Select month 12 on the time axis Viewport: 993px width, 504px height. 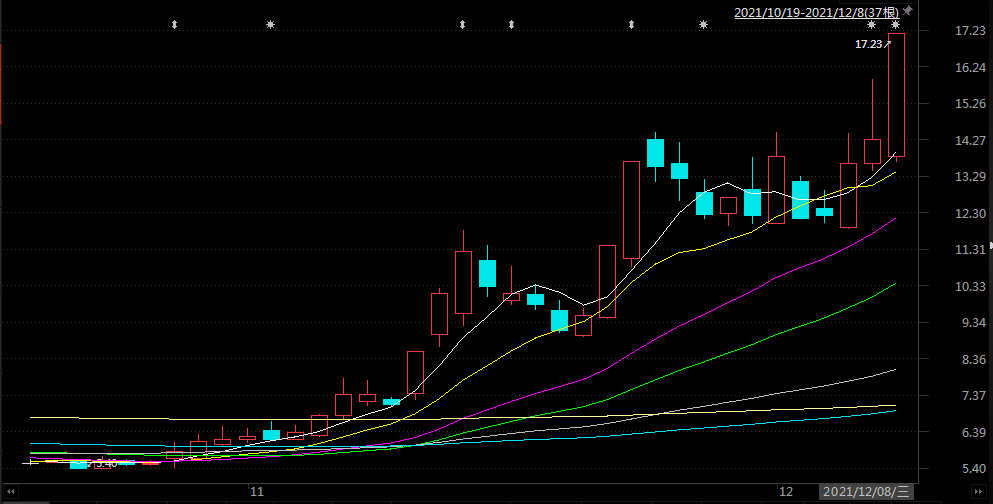click(786, 492)
